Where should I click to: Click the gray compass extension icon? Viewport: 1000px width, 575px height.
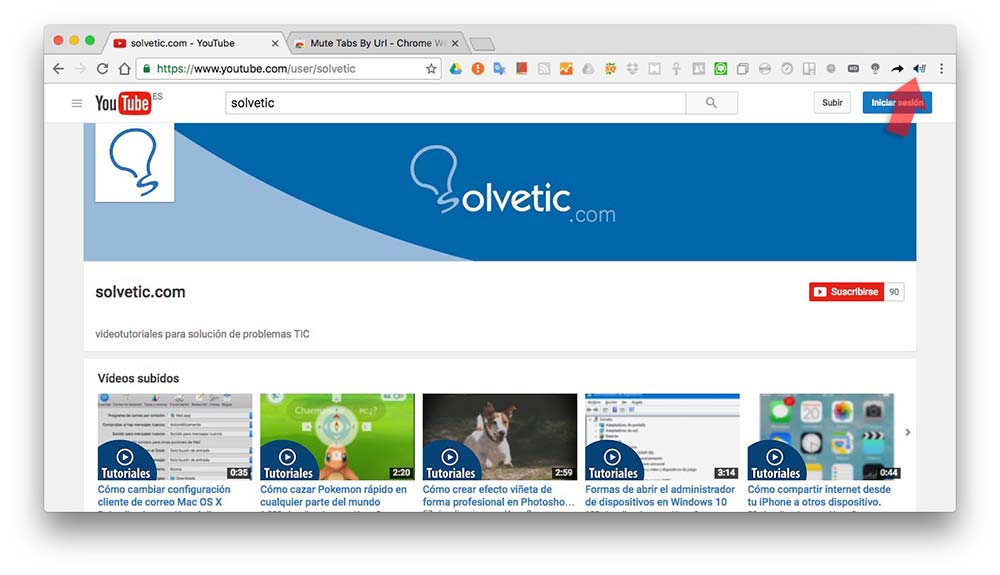(x=787, y=69)
